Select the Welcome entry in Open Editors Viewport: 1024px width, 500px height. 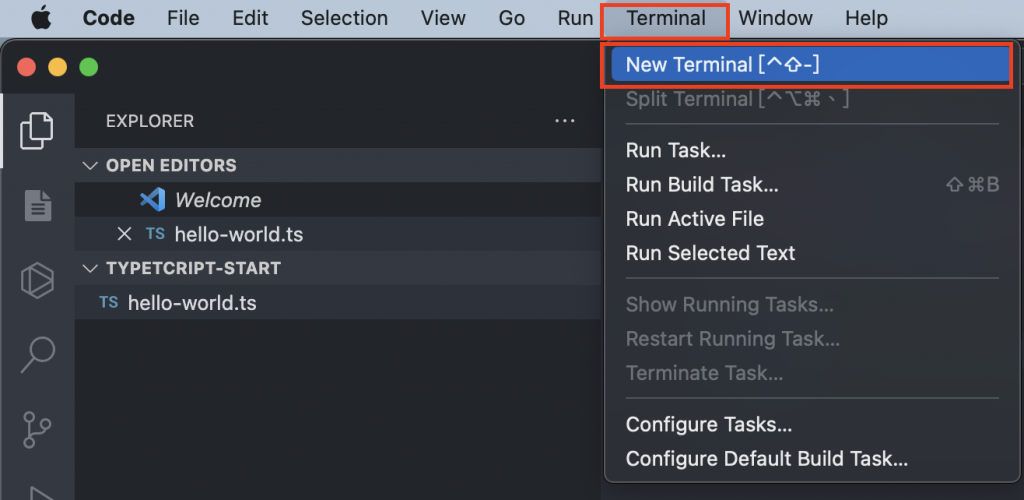[218, 200]
